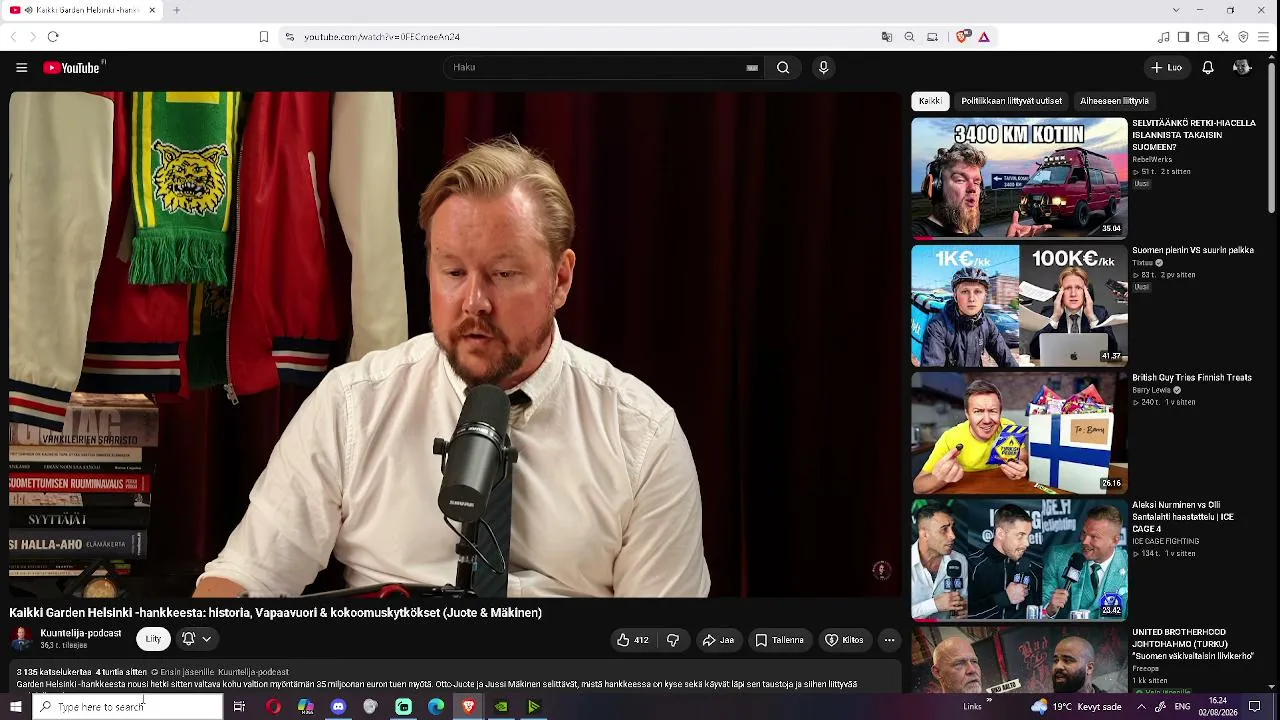Screen dimensions: 1280x720
Task: Click the browser address bar URL
Action: [x=382, y=37]
